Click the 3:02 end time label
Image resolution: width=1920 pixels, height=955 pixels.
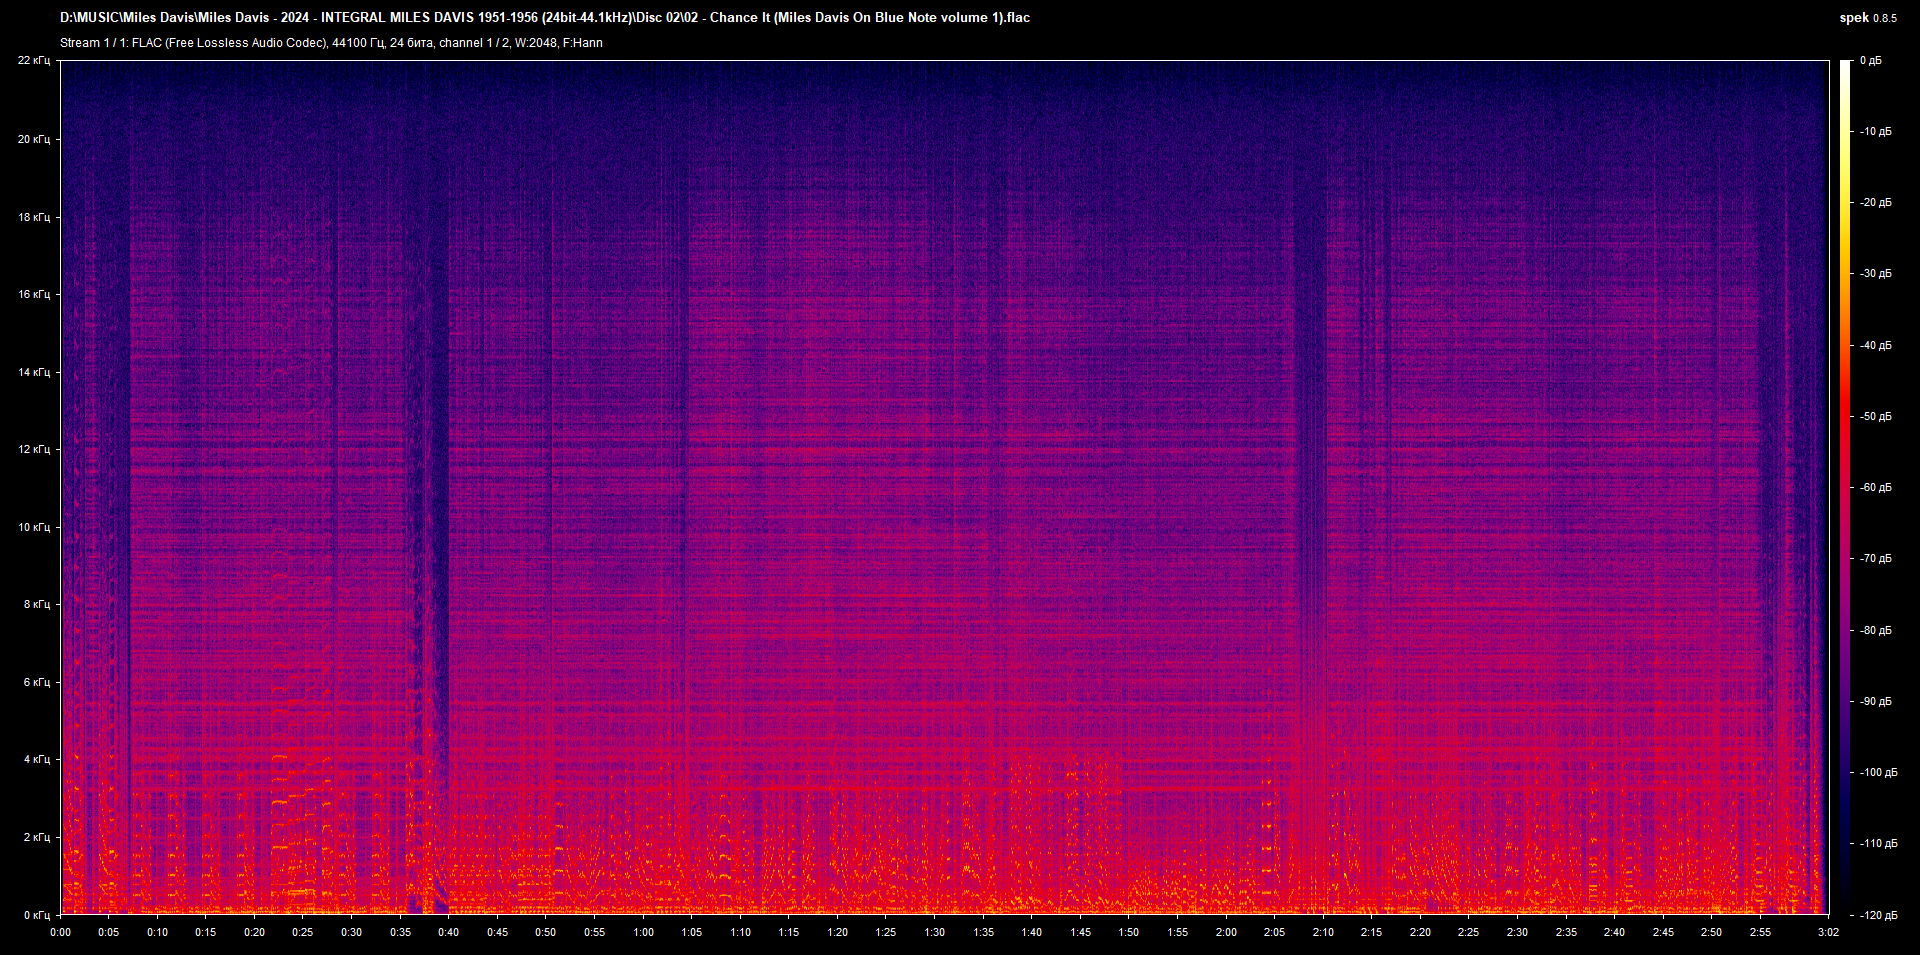(x=1828, y=932)
